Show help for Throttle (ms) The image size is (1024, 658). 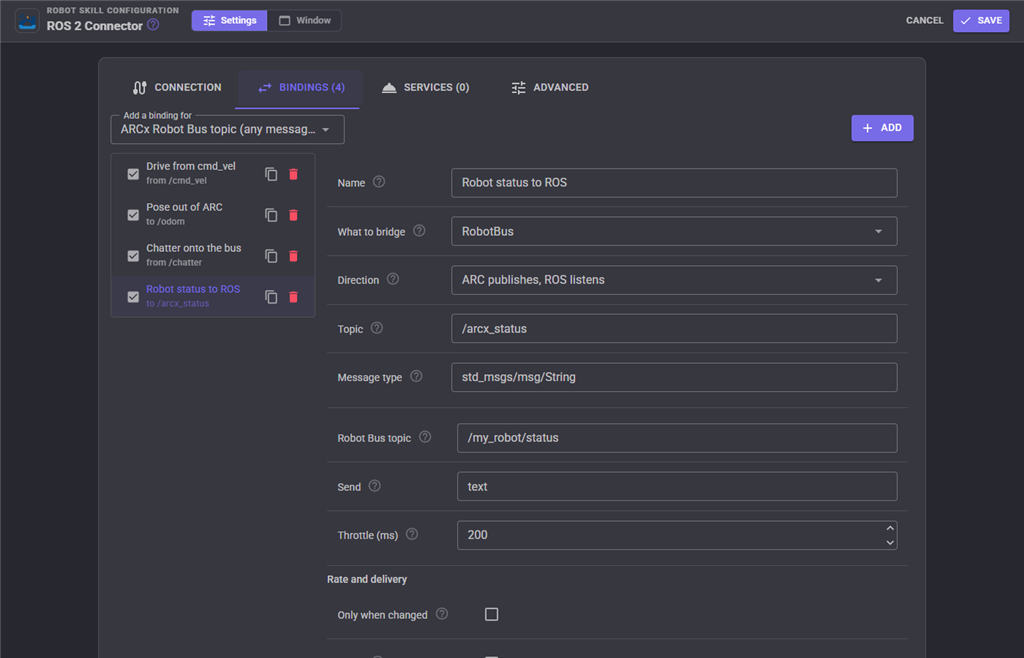coord(411,534)
